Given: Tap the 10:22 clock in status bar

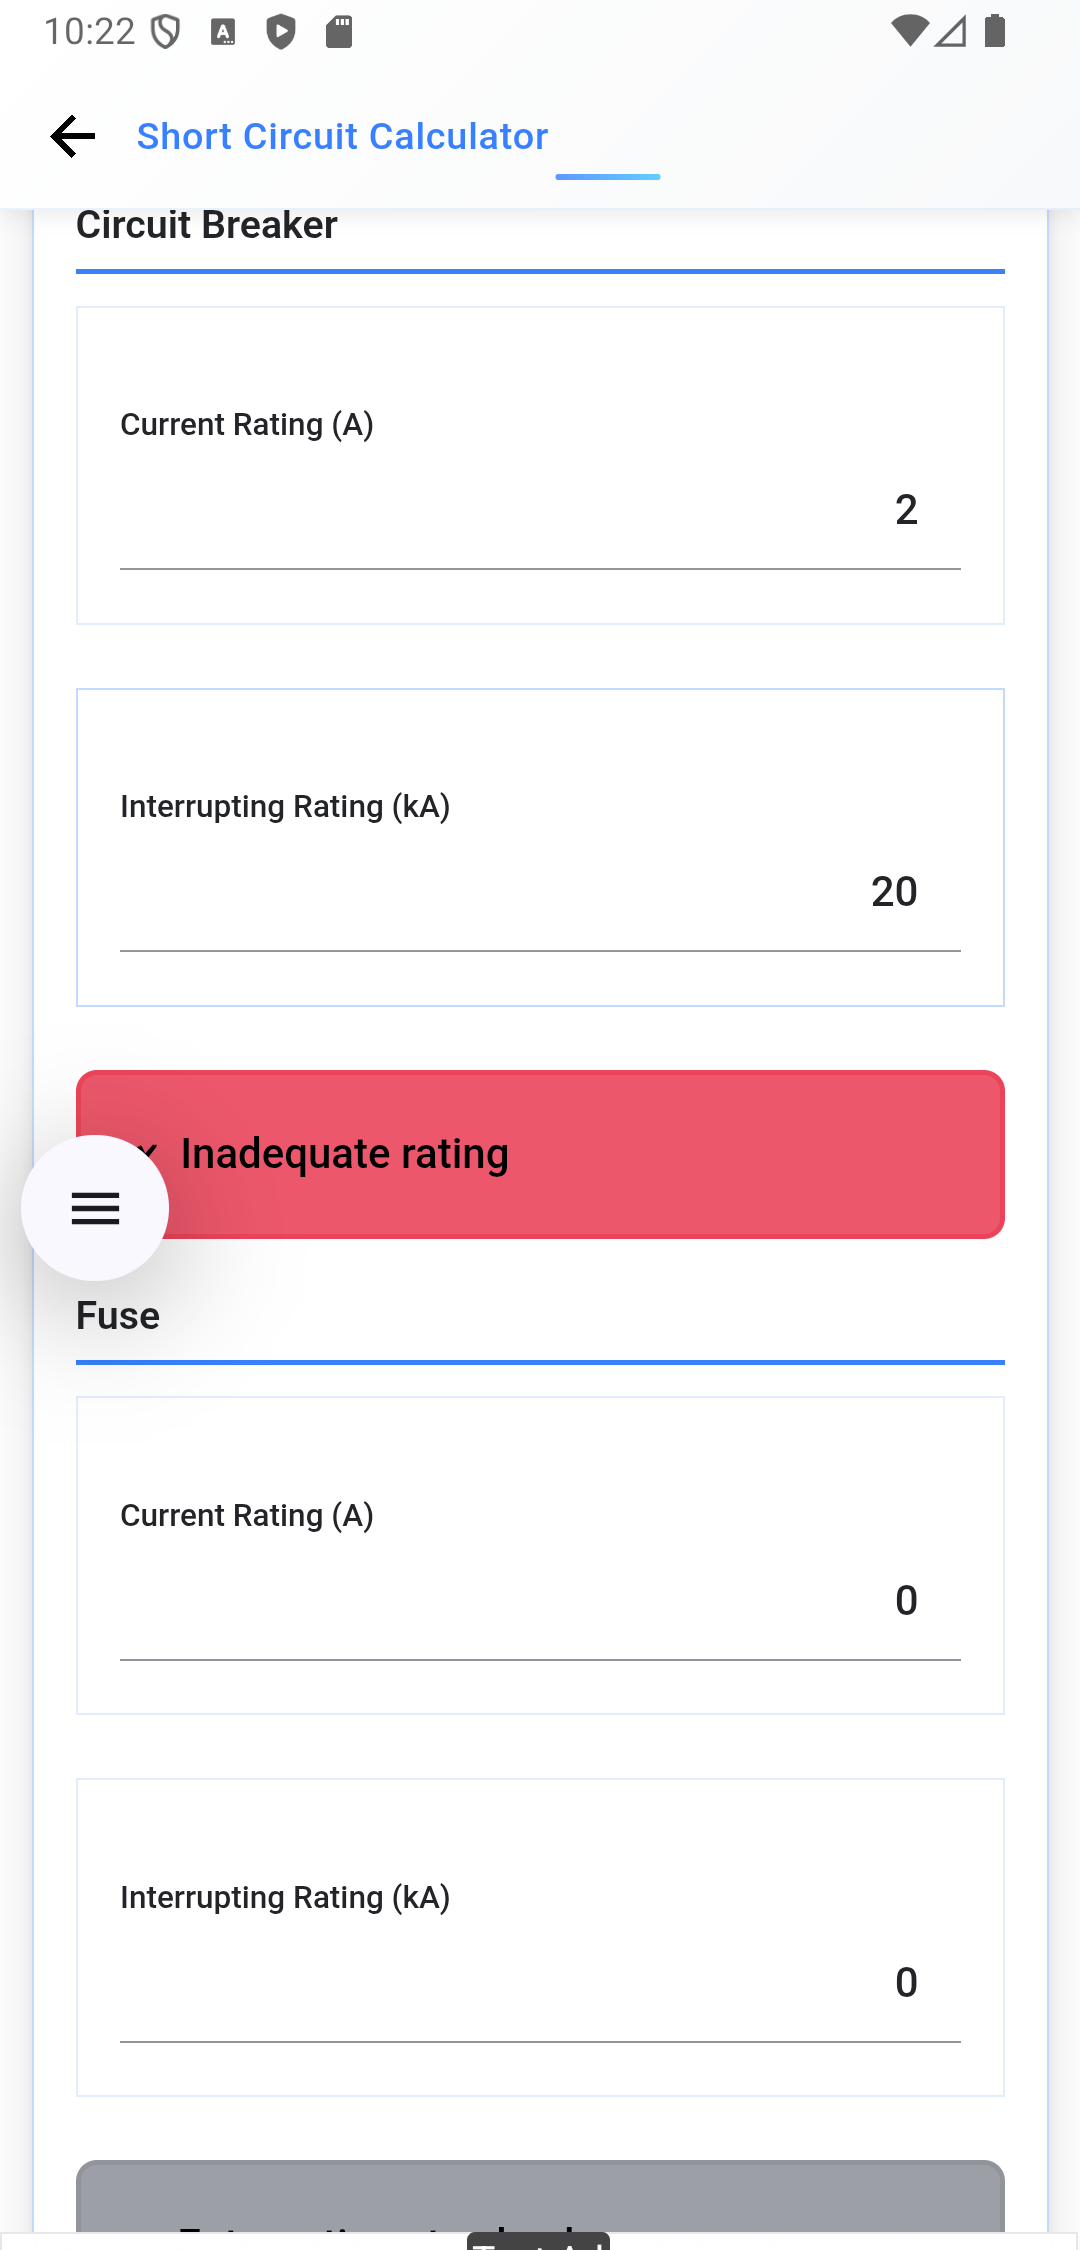Looking at the screenshot, I should (89, 32).
